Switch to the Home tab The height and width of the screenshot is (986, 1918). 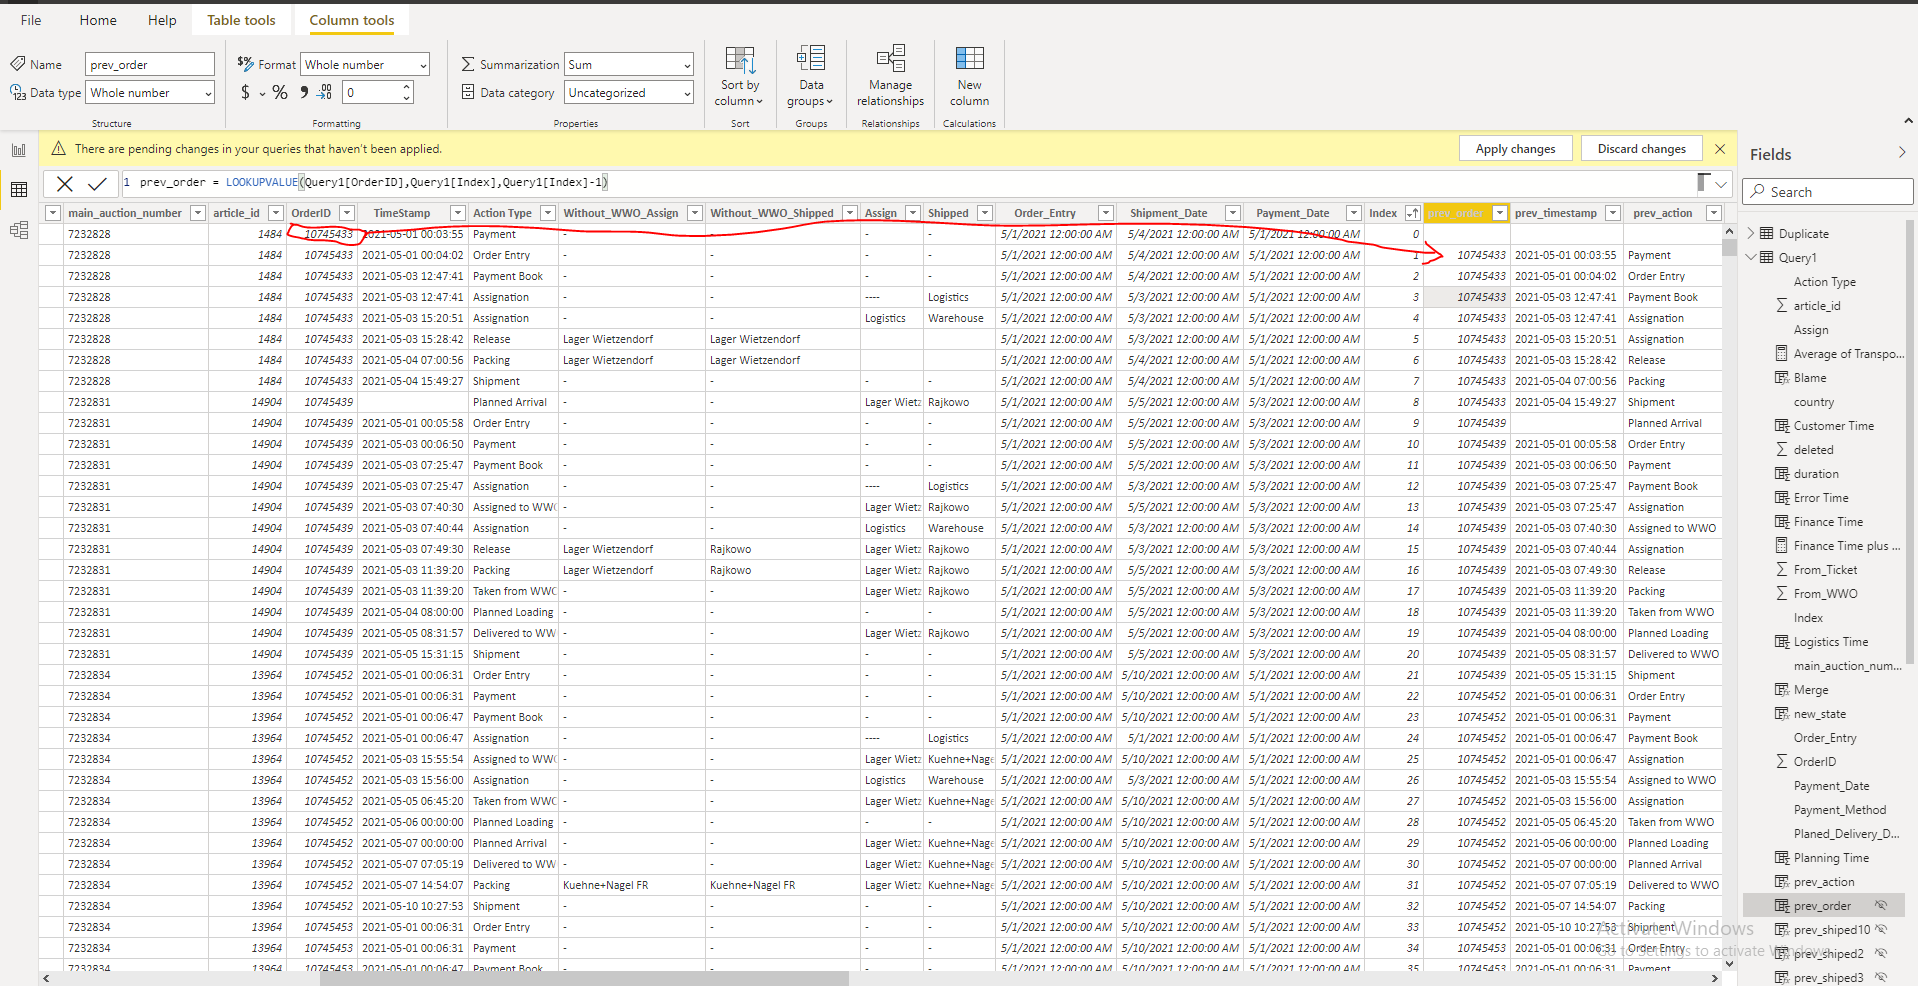[98, 20]
